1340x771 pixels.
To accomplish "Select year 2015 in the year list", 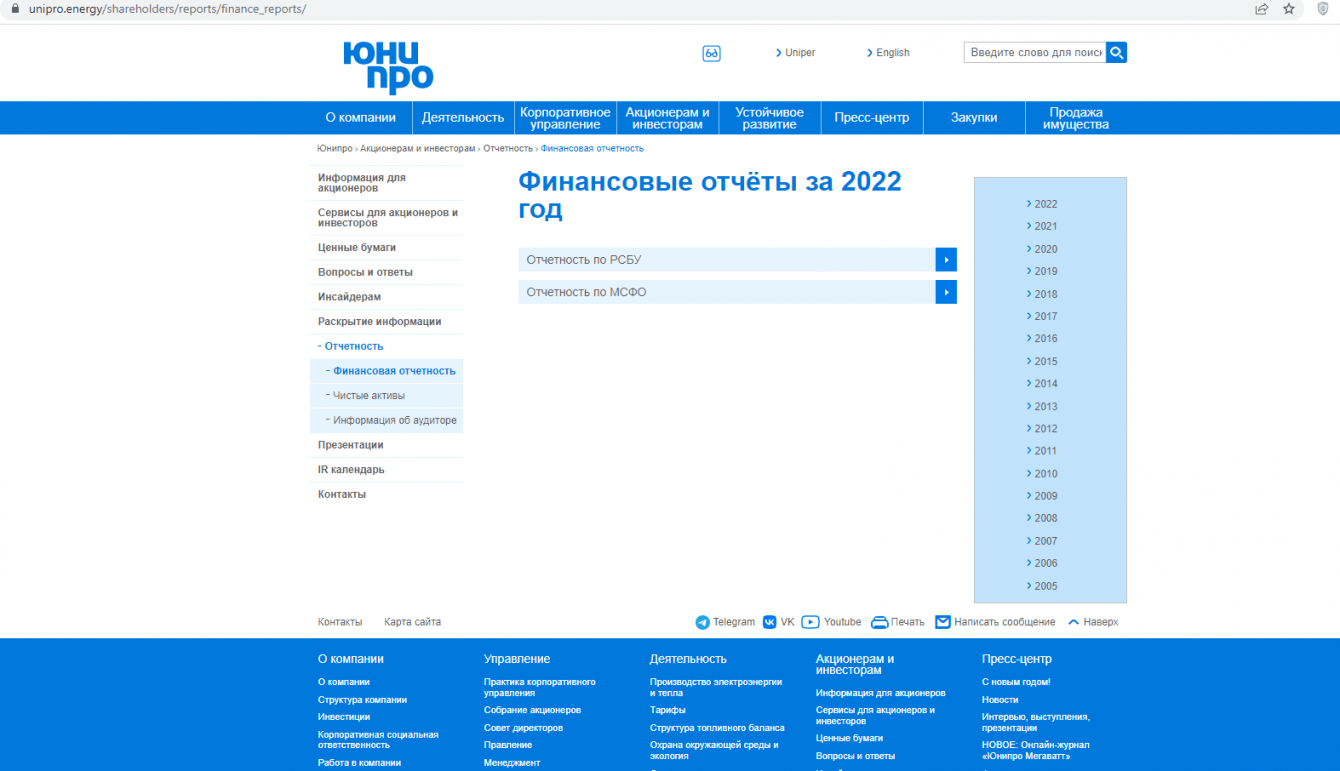I will click(x=1046, y=361).
